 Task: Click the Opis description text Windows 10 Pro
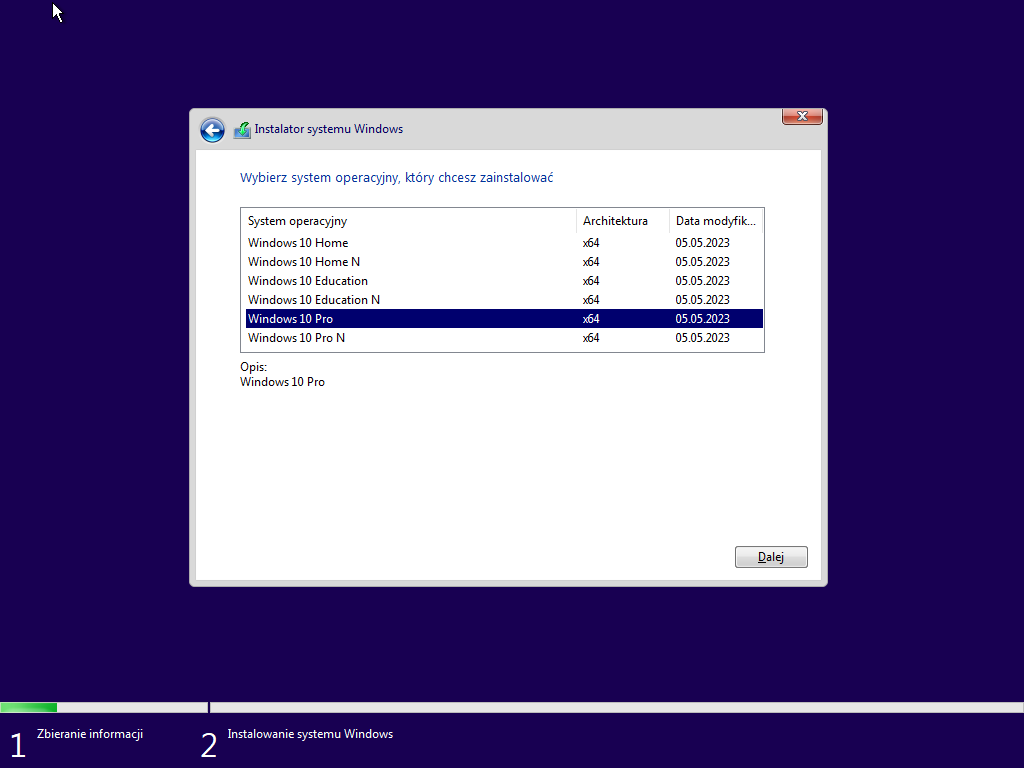(x=282, y=382)
